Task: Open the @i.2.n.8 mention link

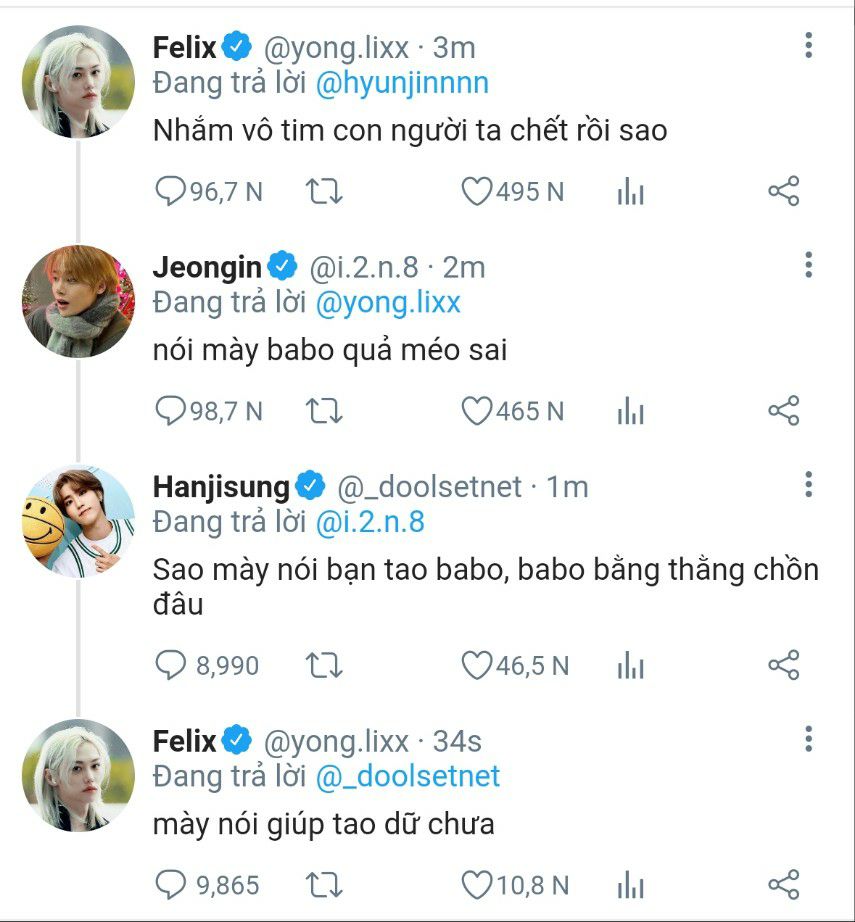Action: 370,522
